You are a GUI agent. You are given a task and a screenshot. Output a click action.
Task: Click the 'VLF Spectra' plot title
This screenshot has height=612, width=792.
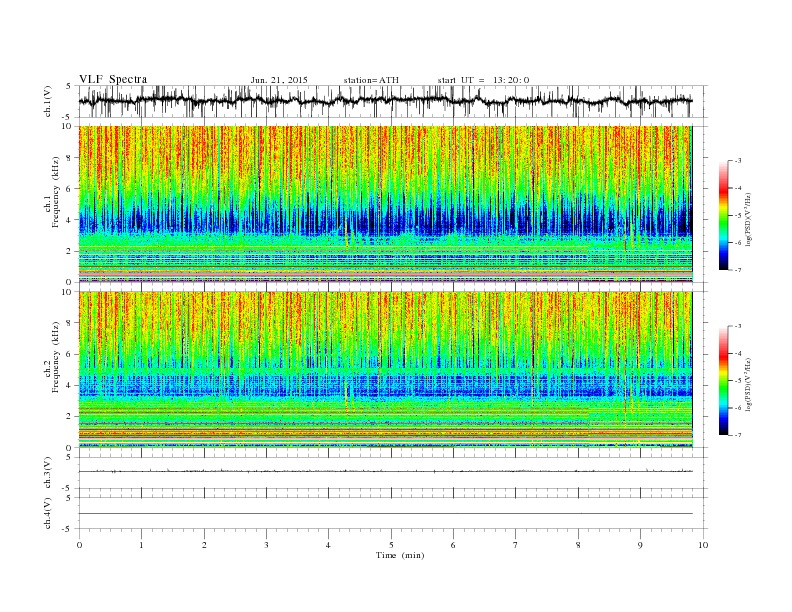[113, 79]
